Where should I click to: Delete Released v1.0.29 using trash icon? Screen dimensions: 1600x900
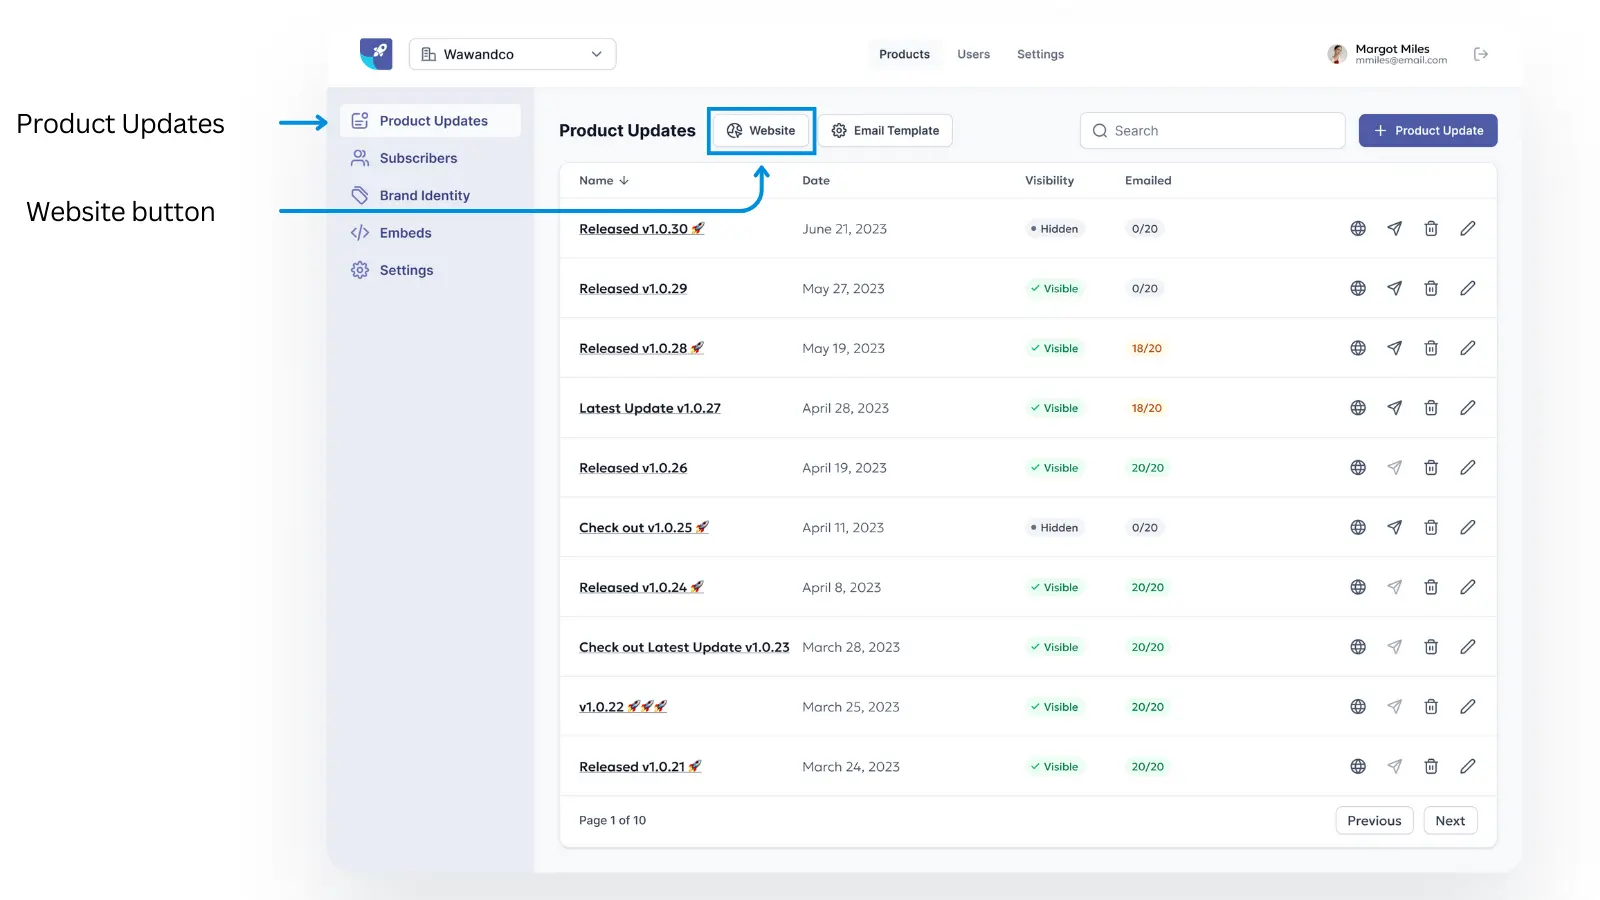pos(1431,288)
